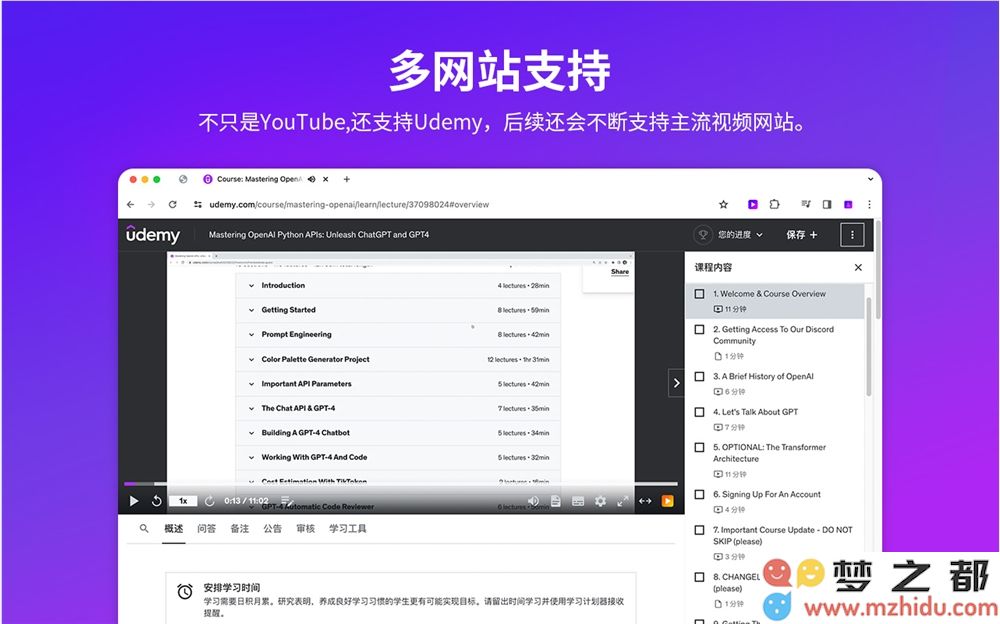Check lecture 5 OPTIONAL Transformer Architecture
1000x624 pixels.
700,448
